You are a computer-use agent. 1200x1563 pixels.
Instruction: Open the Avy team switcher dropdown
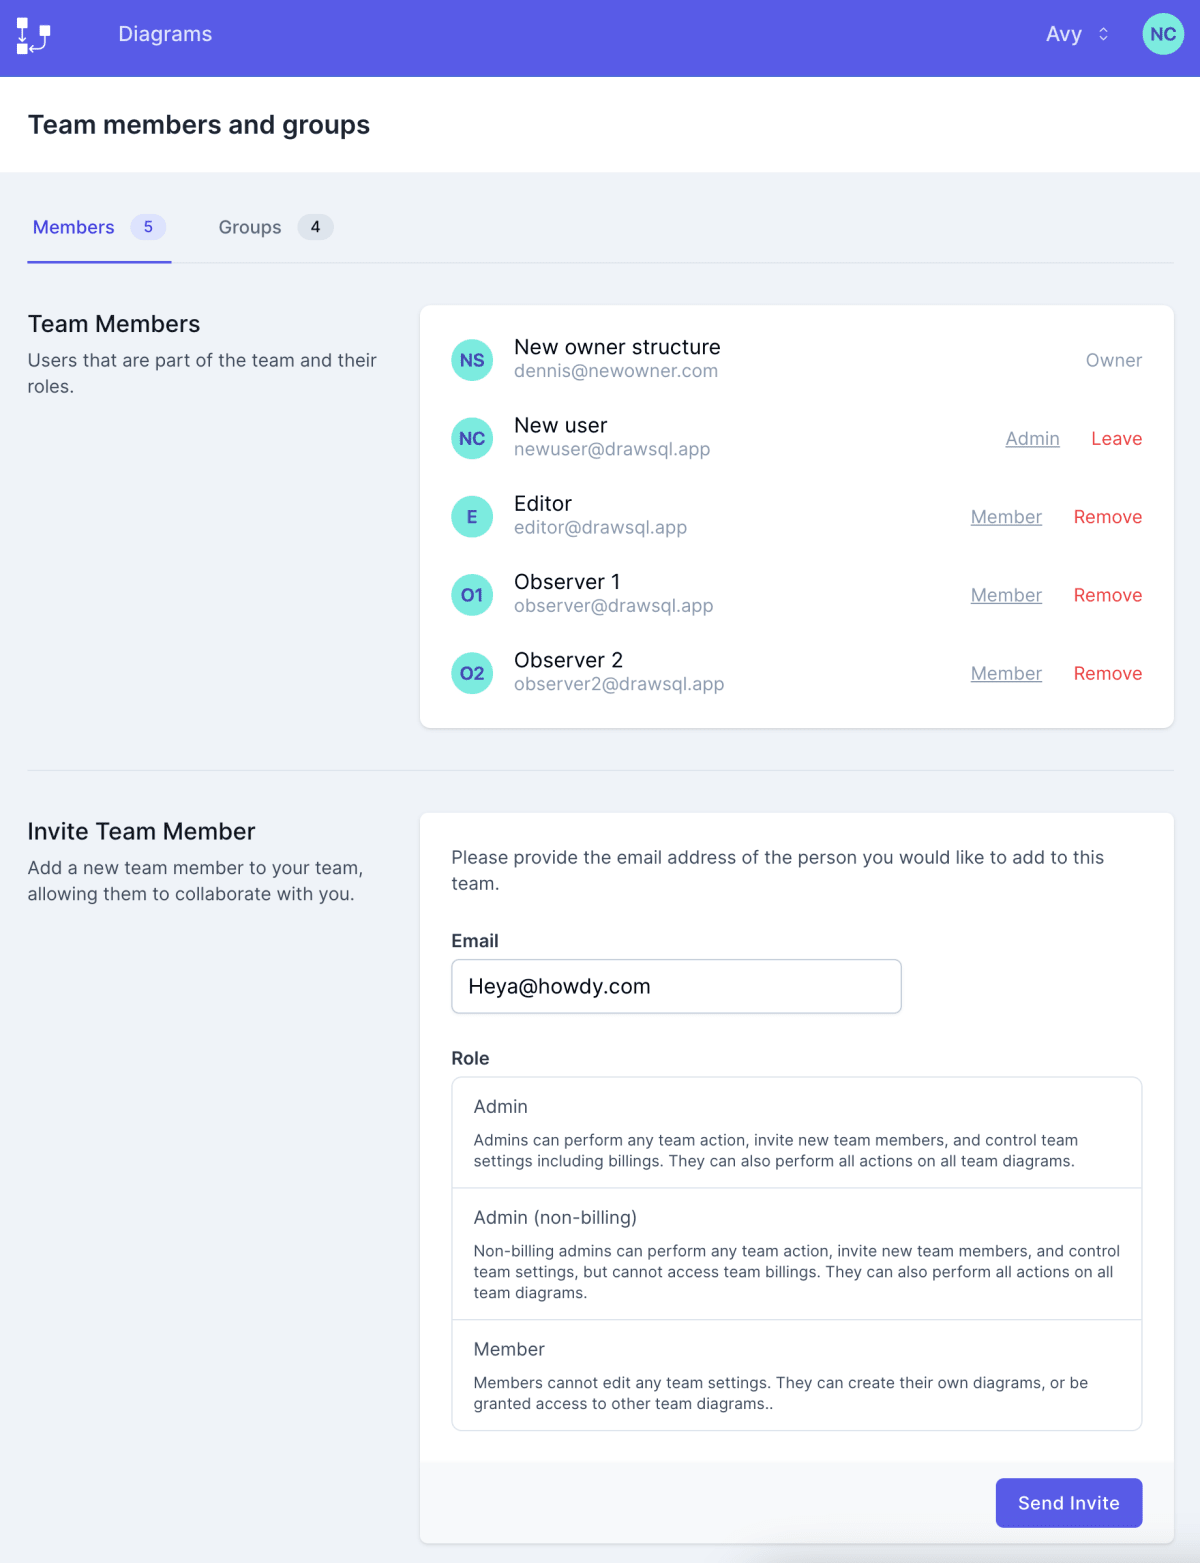coord(1077,34)
